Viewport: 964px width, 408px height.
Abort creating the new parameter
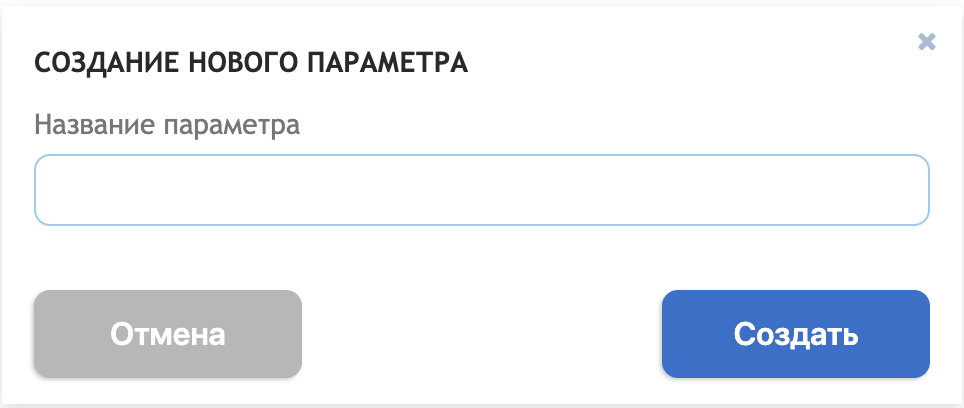pyautogui.click(x=168, y=334)
